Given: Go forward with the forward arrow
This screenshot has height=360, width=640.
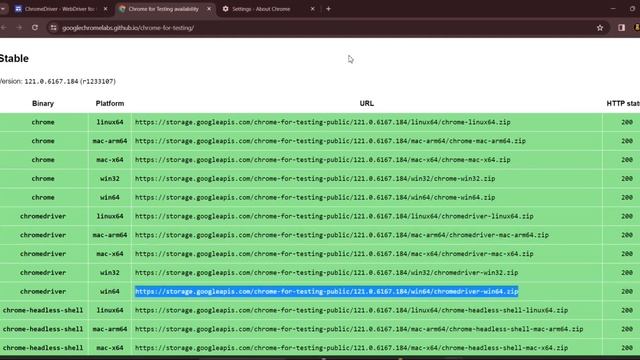Looking at the screenshot, I should (x=19, y=27).
